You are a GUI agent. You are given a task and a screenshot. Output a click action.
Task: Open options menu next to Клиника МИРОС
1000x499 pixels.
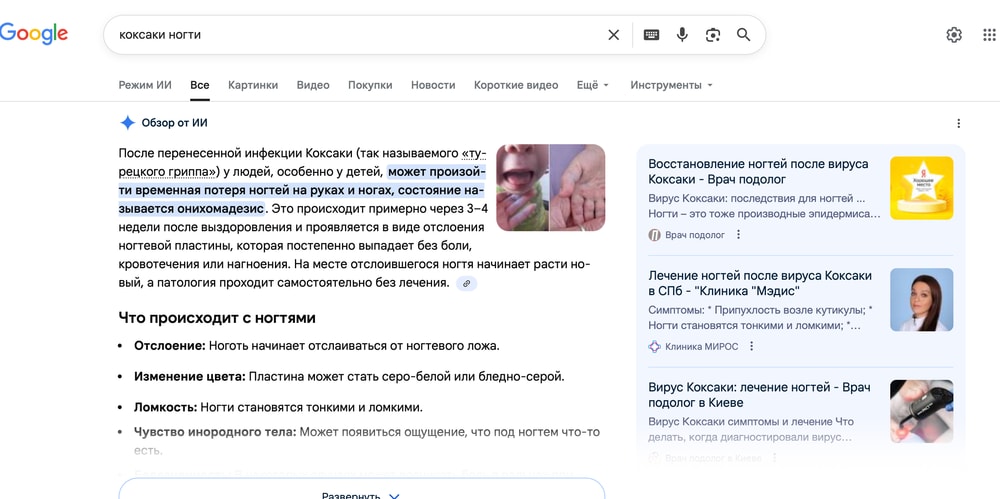[x=751, y=346]
